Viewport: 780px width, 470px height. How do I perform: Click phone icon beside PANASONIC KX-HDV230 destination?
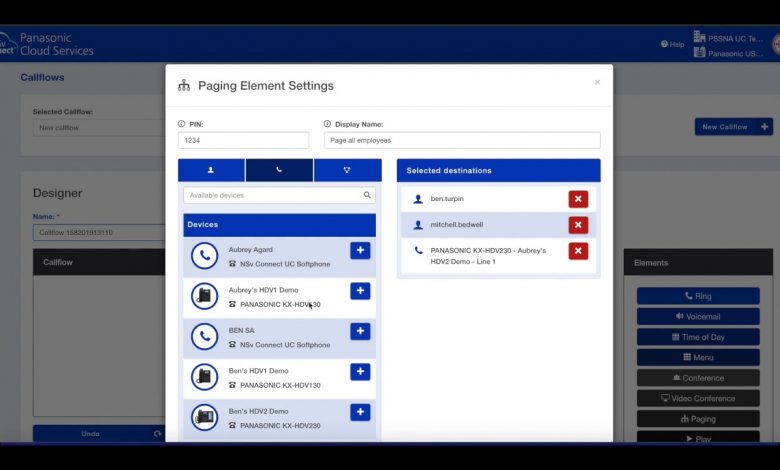418,250
